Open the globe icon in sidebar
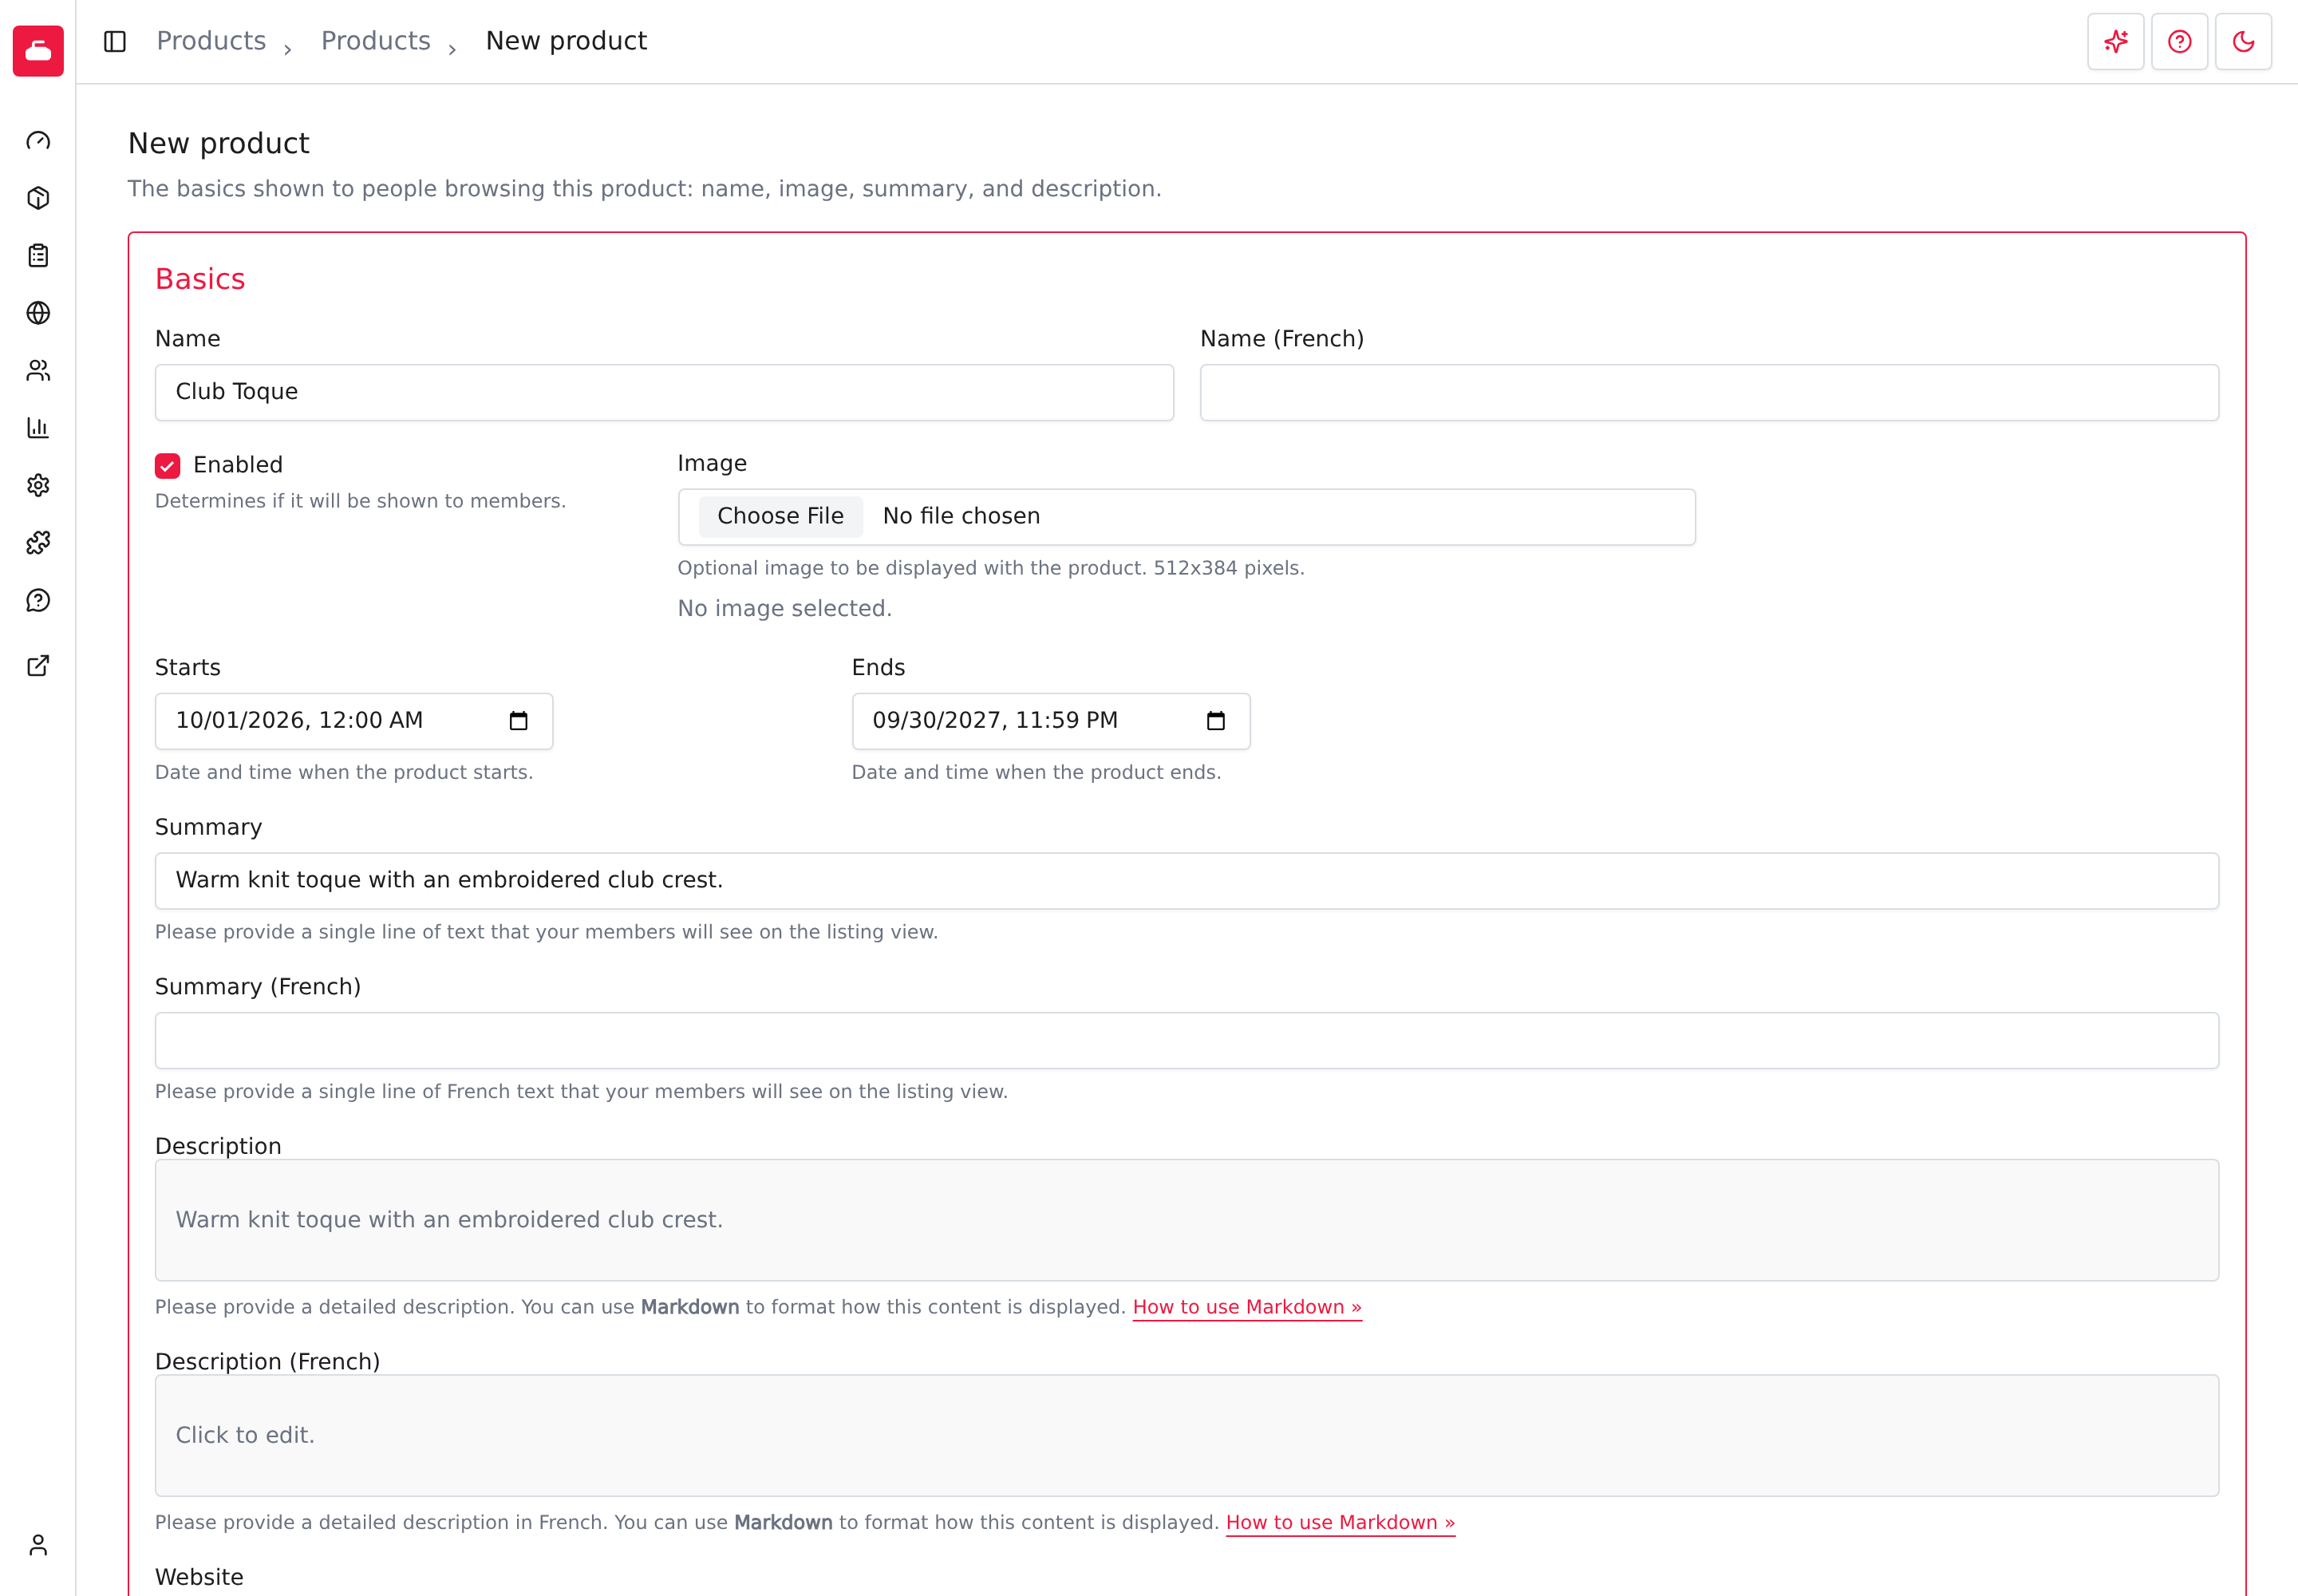This screenshot has width=2298, height=1596. click(38, 313)
